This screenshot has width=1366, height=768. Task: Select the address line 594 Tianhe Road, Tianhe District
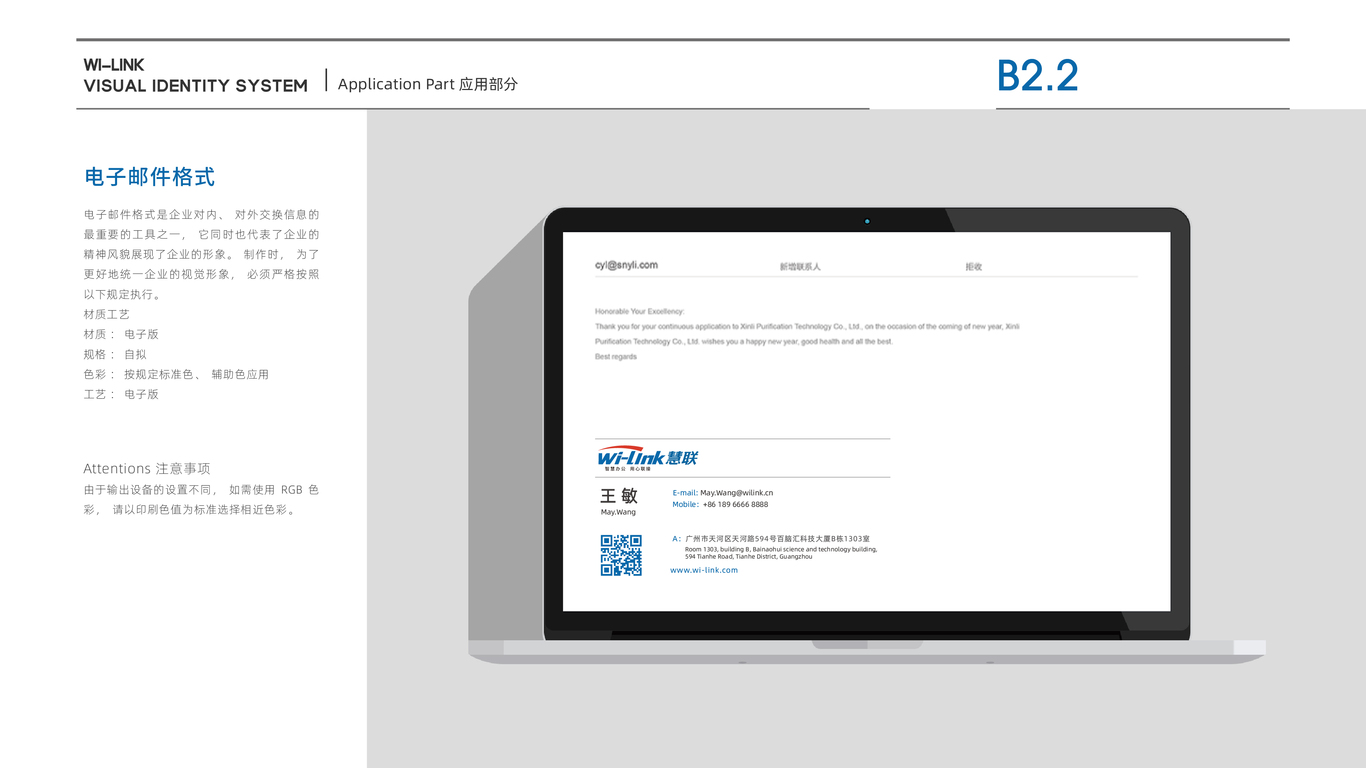pos(749,556)
